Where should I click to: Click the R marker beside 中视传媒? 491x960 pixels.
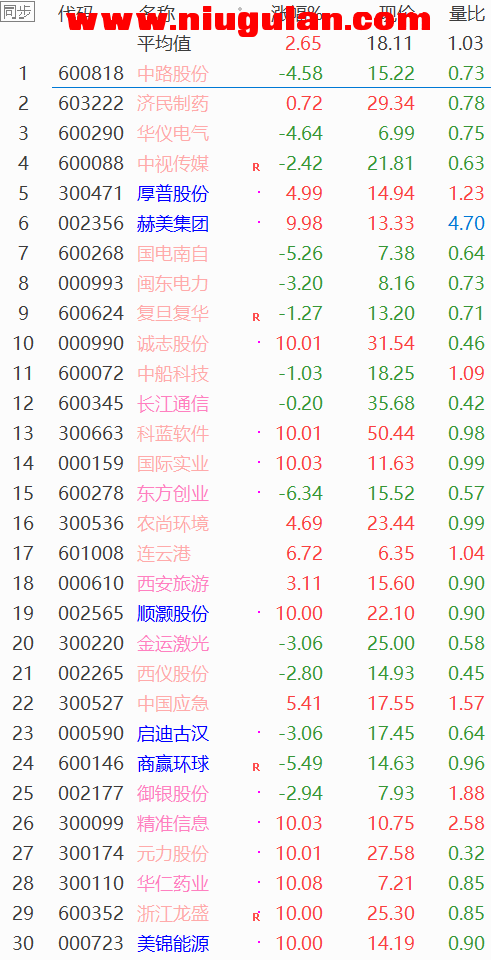[257, 167]
